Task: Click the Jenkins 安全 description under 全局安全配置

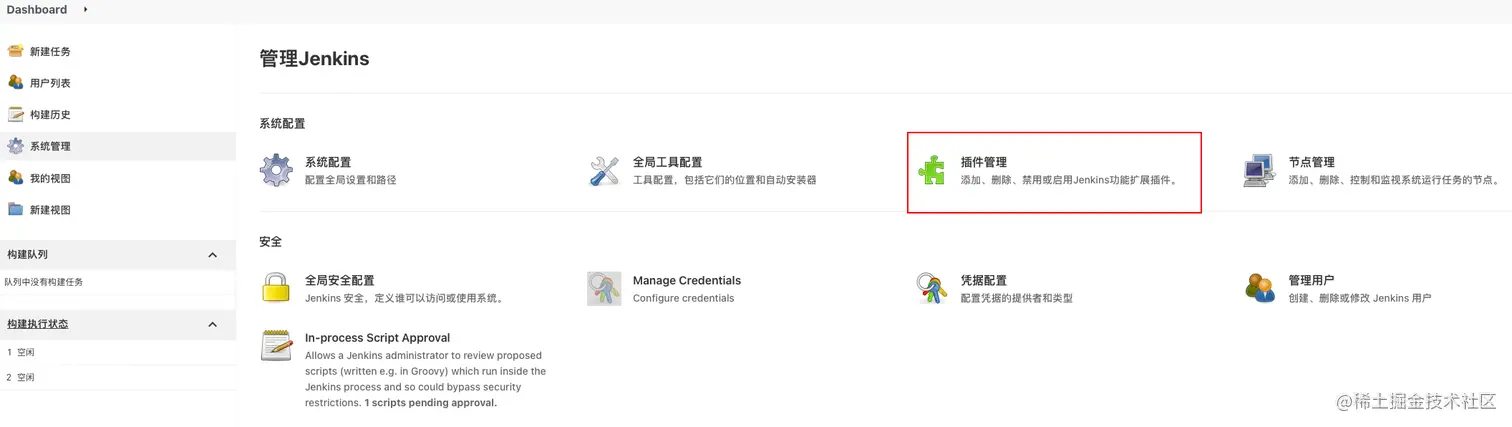Action: (405, 298)
